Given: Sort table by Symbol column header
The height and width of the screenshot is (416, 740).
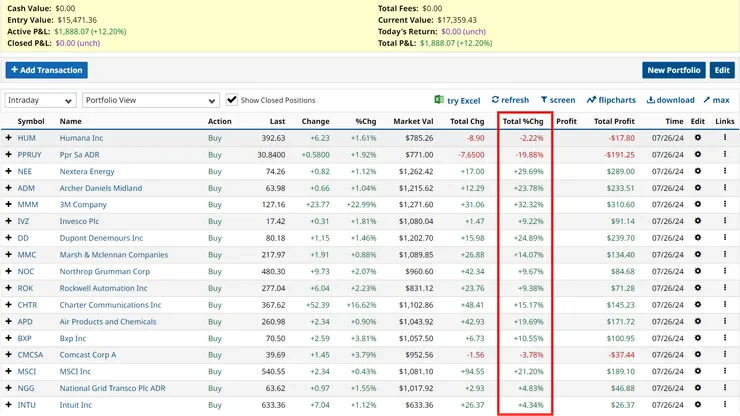Looking at the screenshot, I should 30,121.
